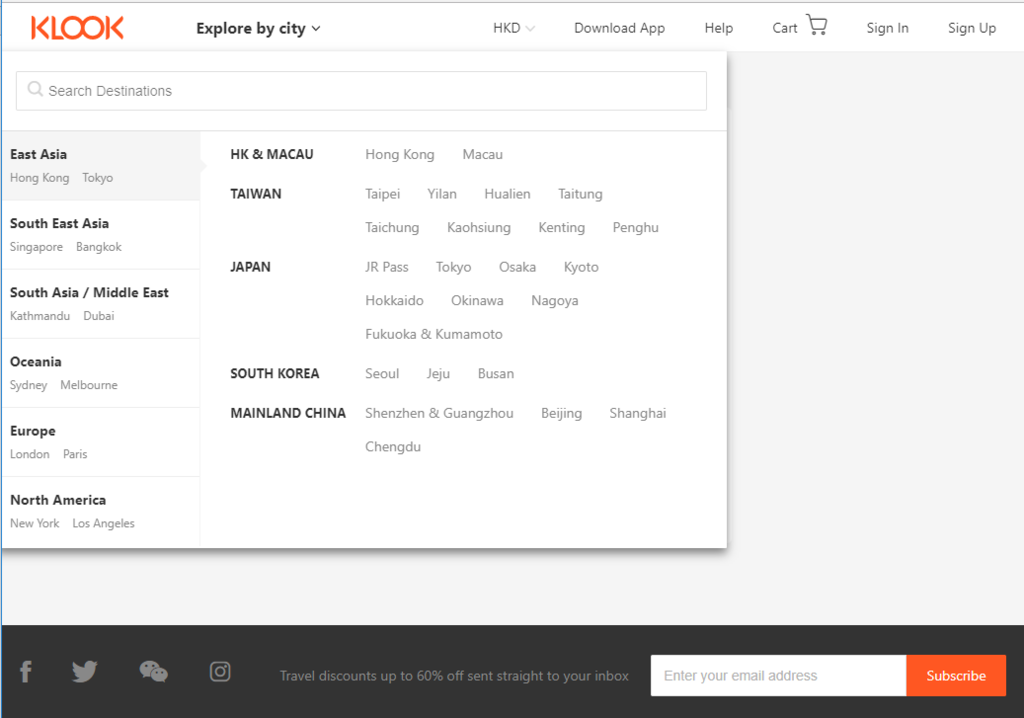Screen dimensions: 1024x718
Task: Open the HKD currency dropdown
Action: tap(514, 28)
